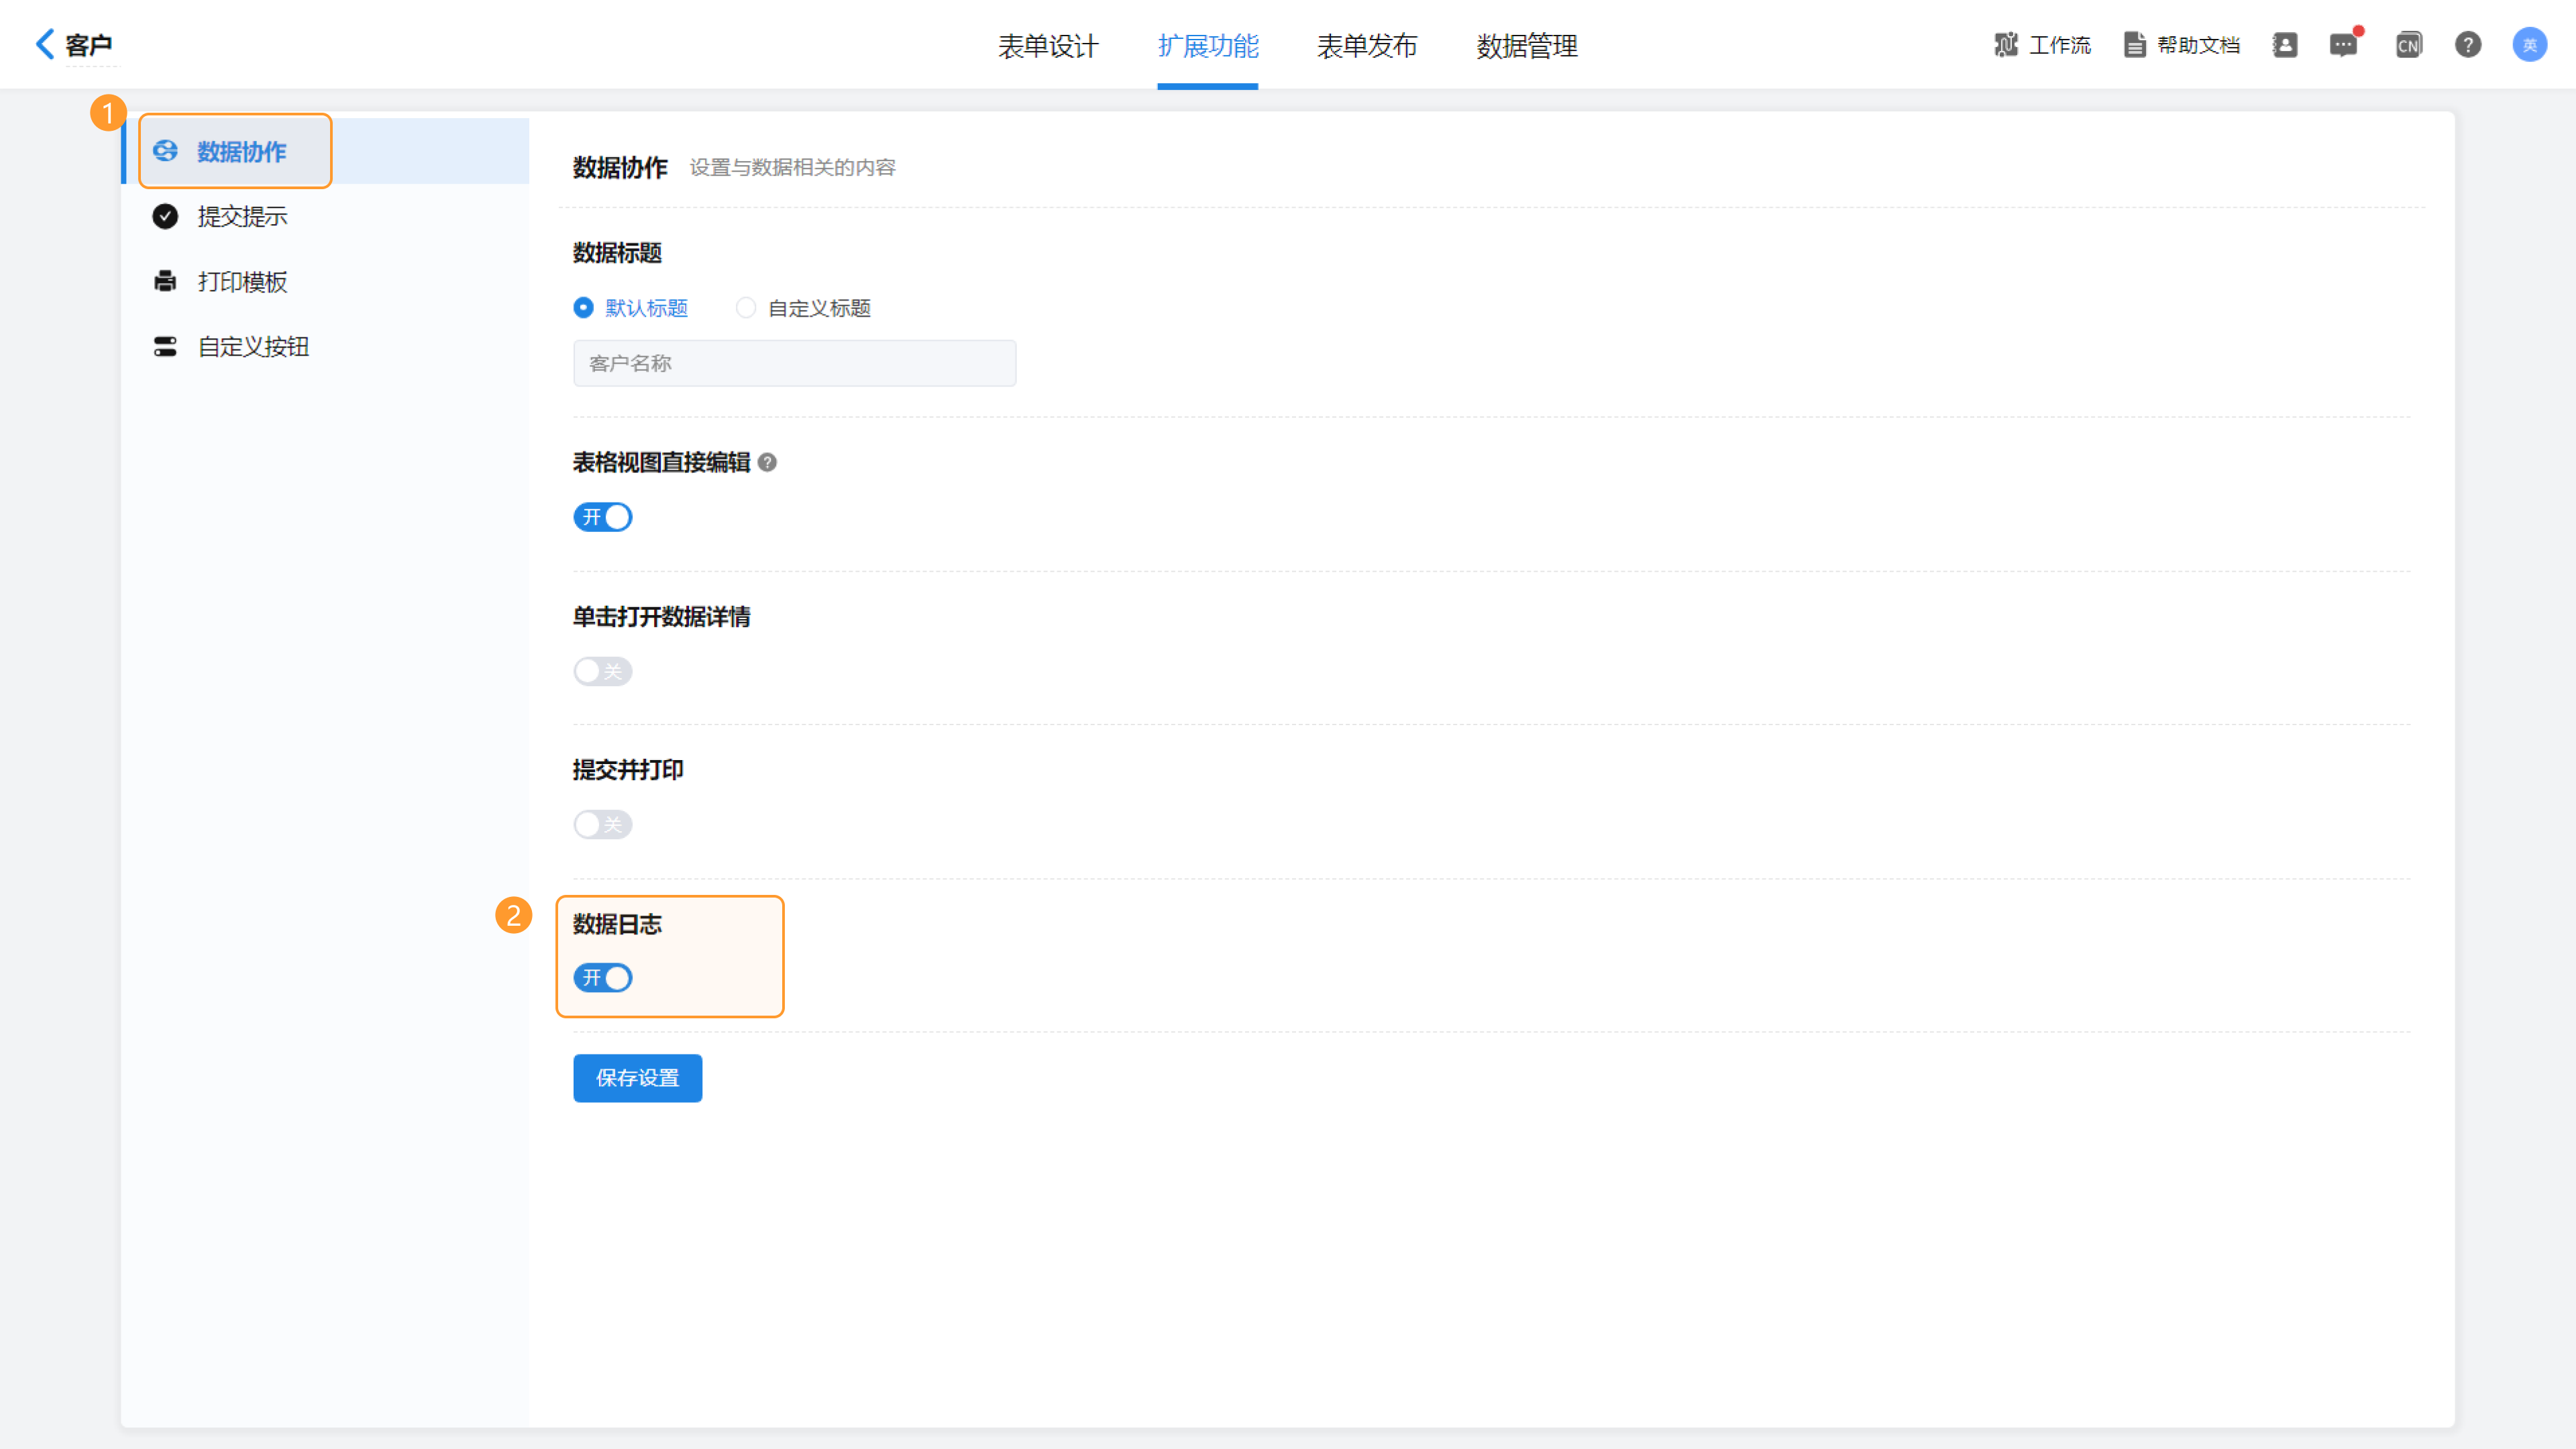Screen dimensions: 2576x1449
Task: Open the messages chat bubble icon
Action: pos(2343,45)
